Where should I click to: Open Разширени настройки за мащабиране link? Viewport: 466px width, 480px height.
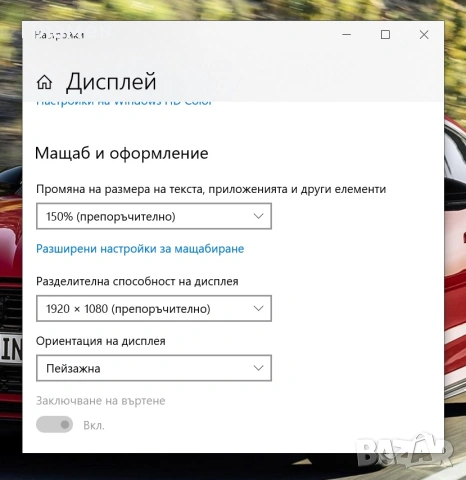pos(140,249)
